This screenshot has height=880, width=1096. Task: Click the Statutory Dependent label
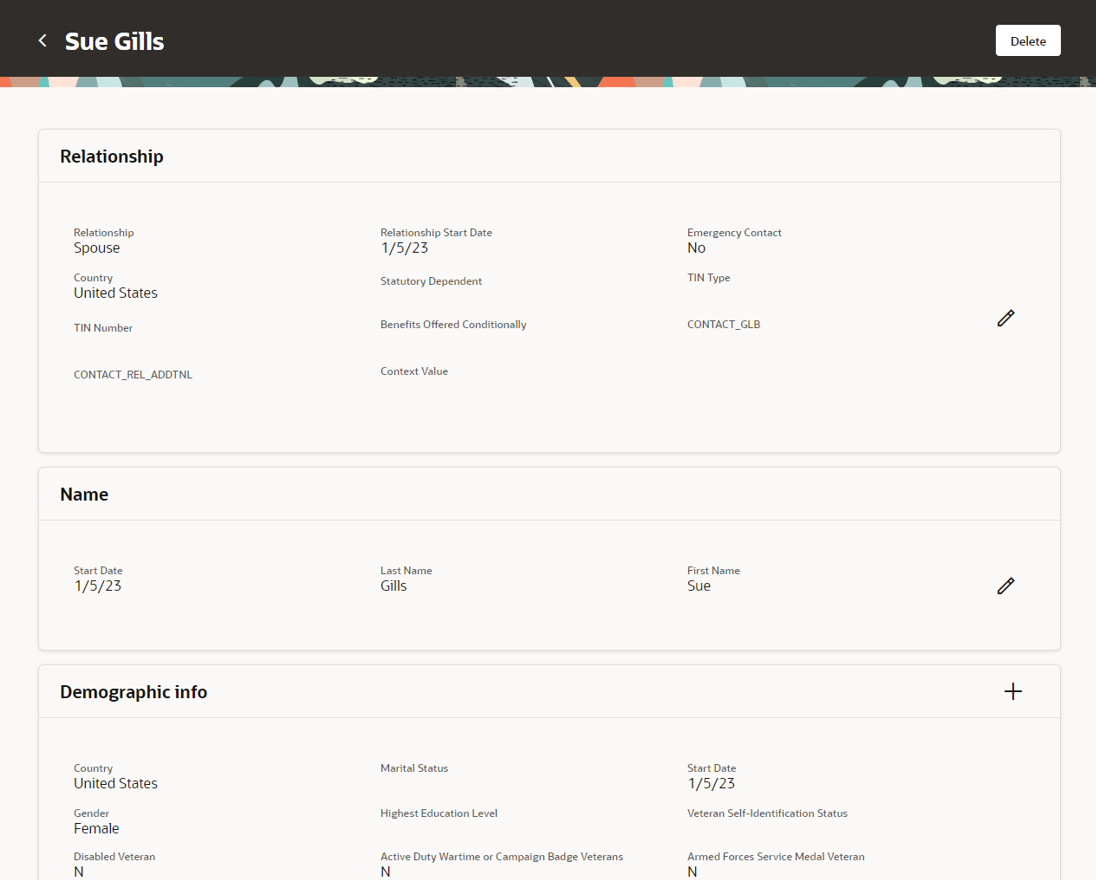[431, 281]
